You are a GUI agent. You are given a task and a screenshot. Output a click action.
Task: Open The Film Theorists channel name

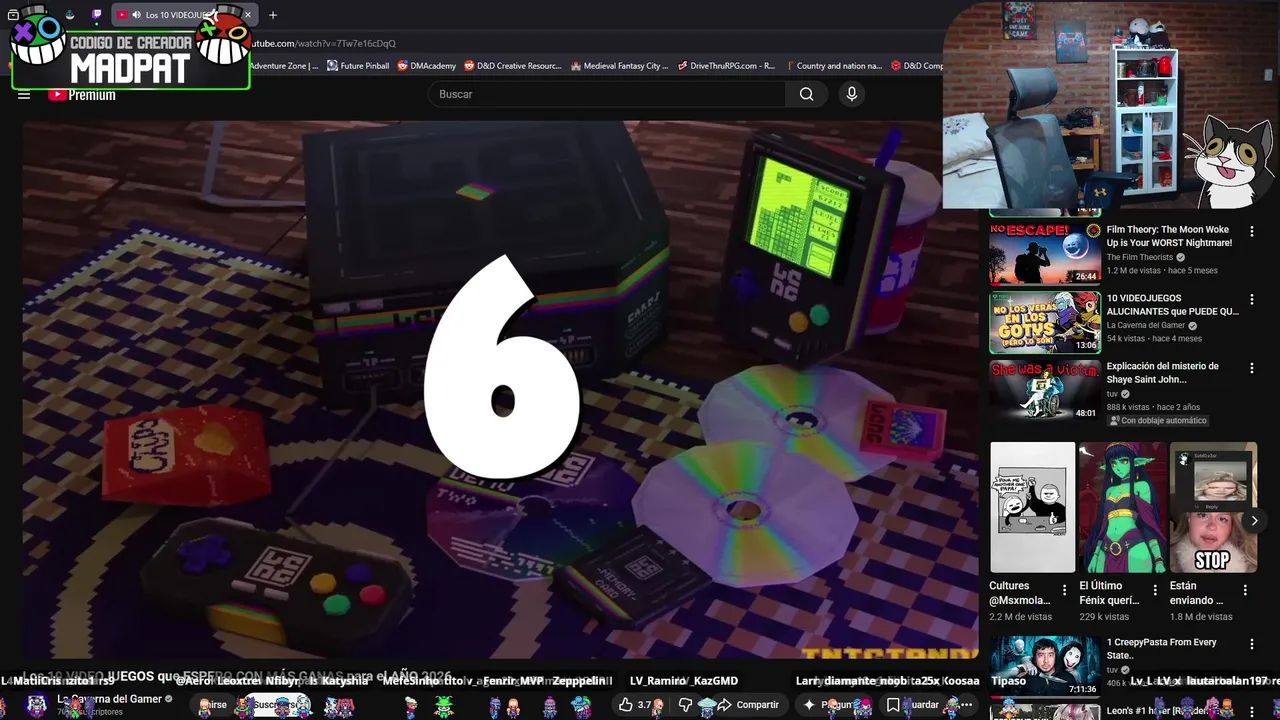click(x=1139, y=257)
